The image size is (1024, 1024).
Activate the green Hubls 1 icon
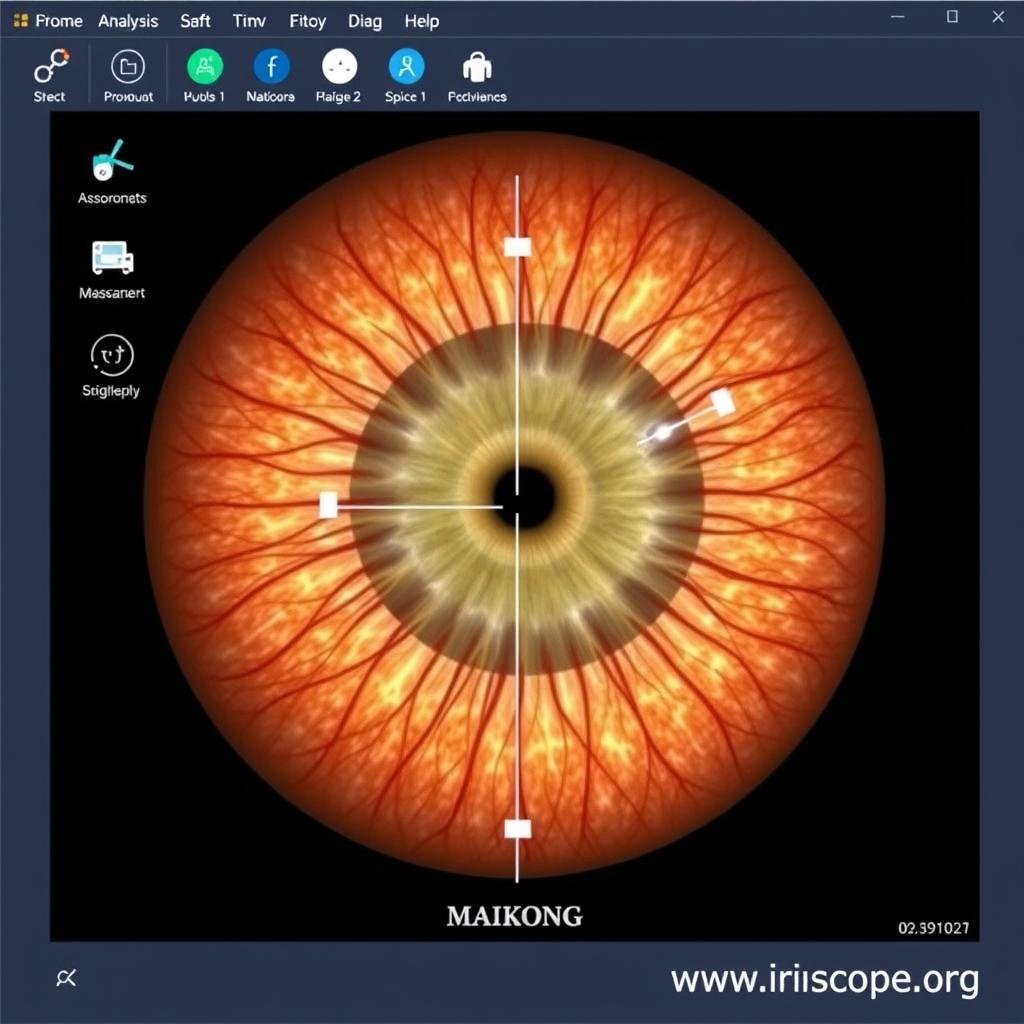pyautogui.click(x=203, y=70)
